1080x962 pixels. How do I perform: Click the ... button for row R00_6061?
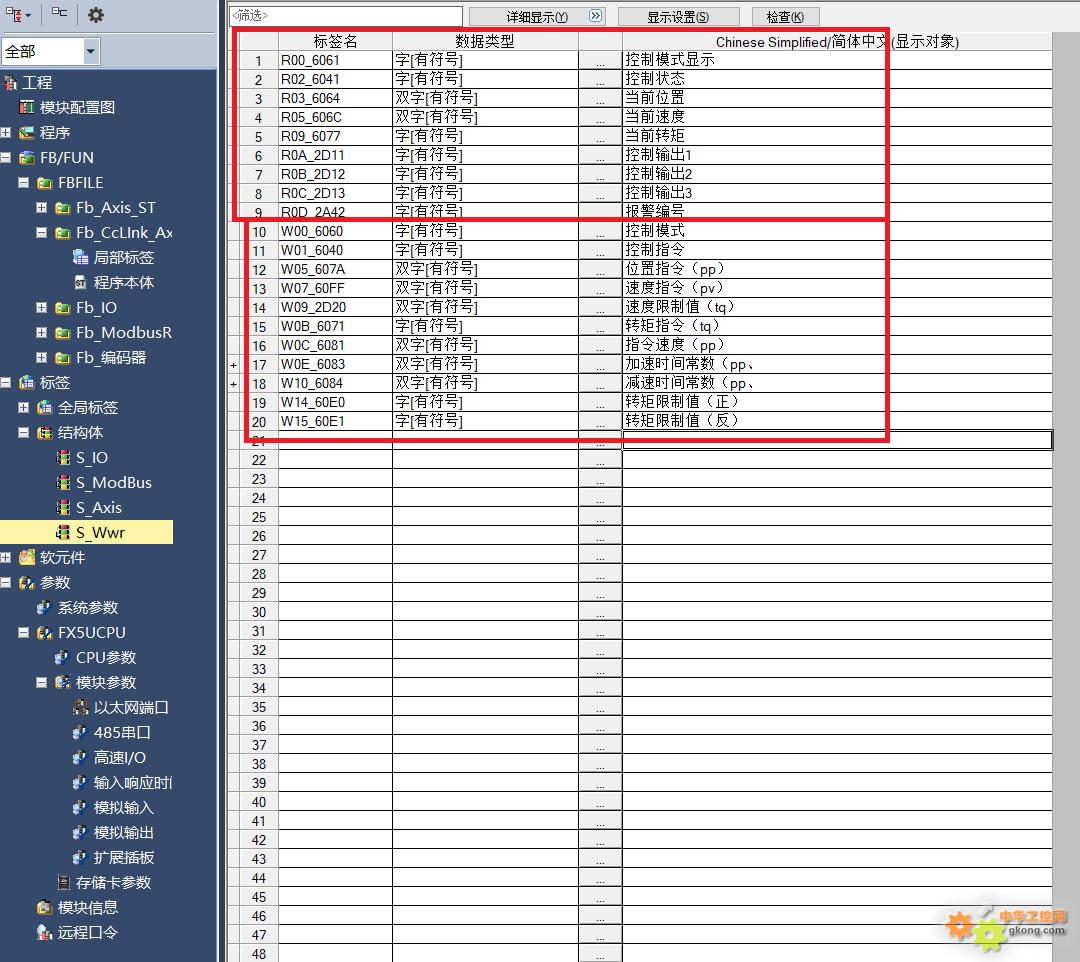pos(600,61)
